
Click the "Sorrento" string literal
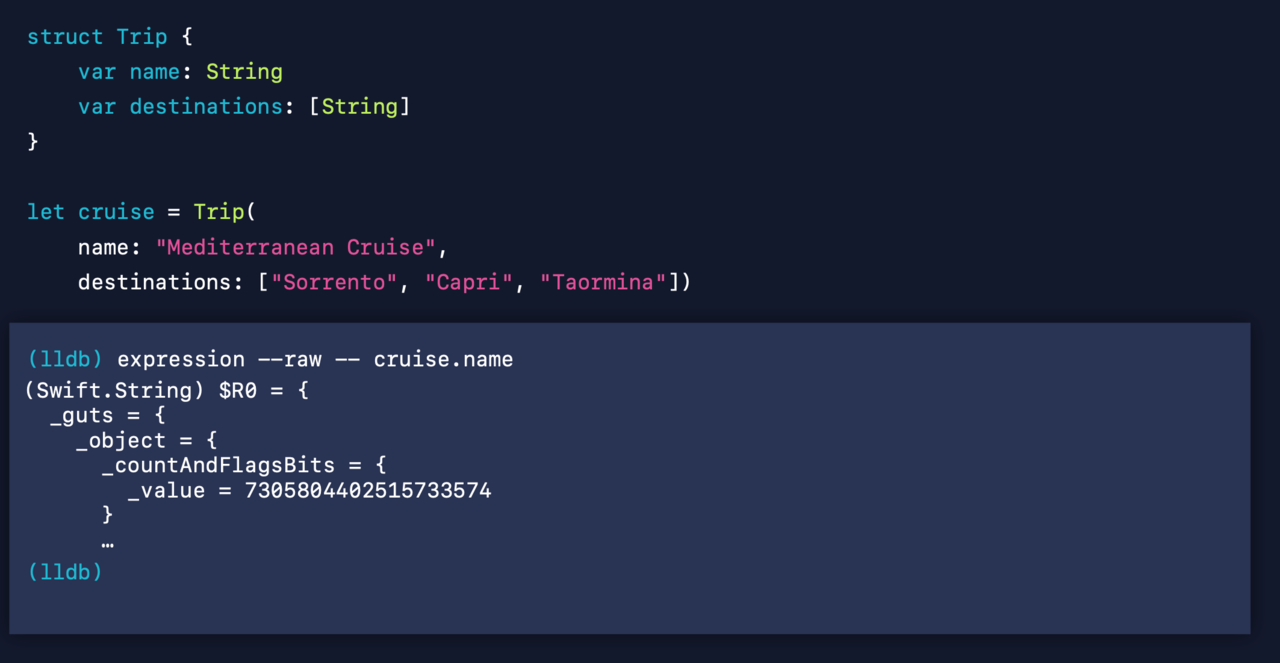click(334, 282)
